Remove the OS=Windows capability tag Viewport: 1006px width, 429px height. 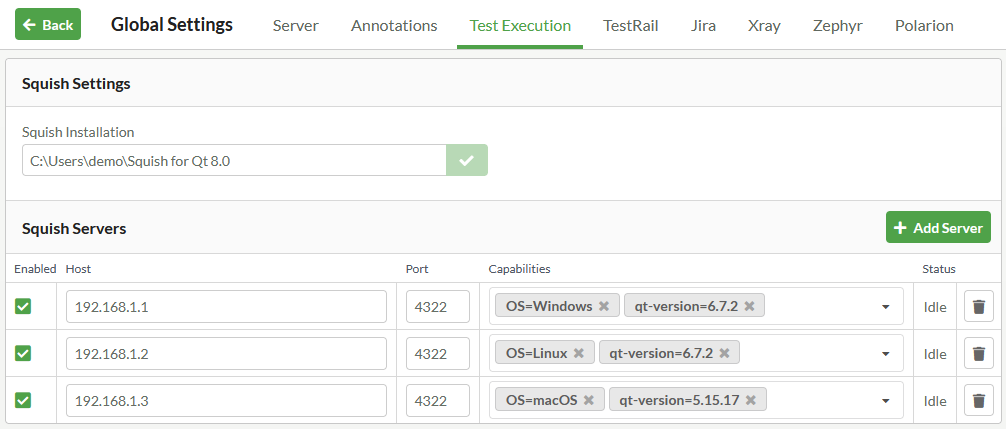click(x=604, y=306)
